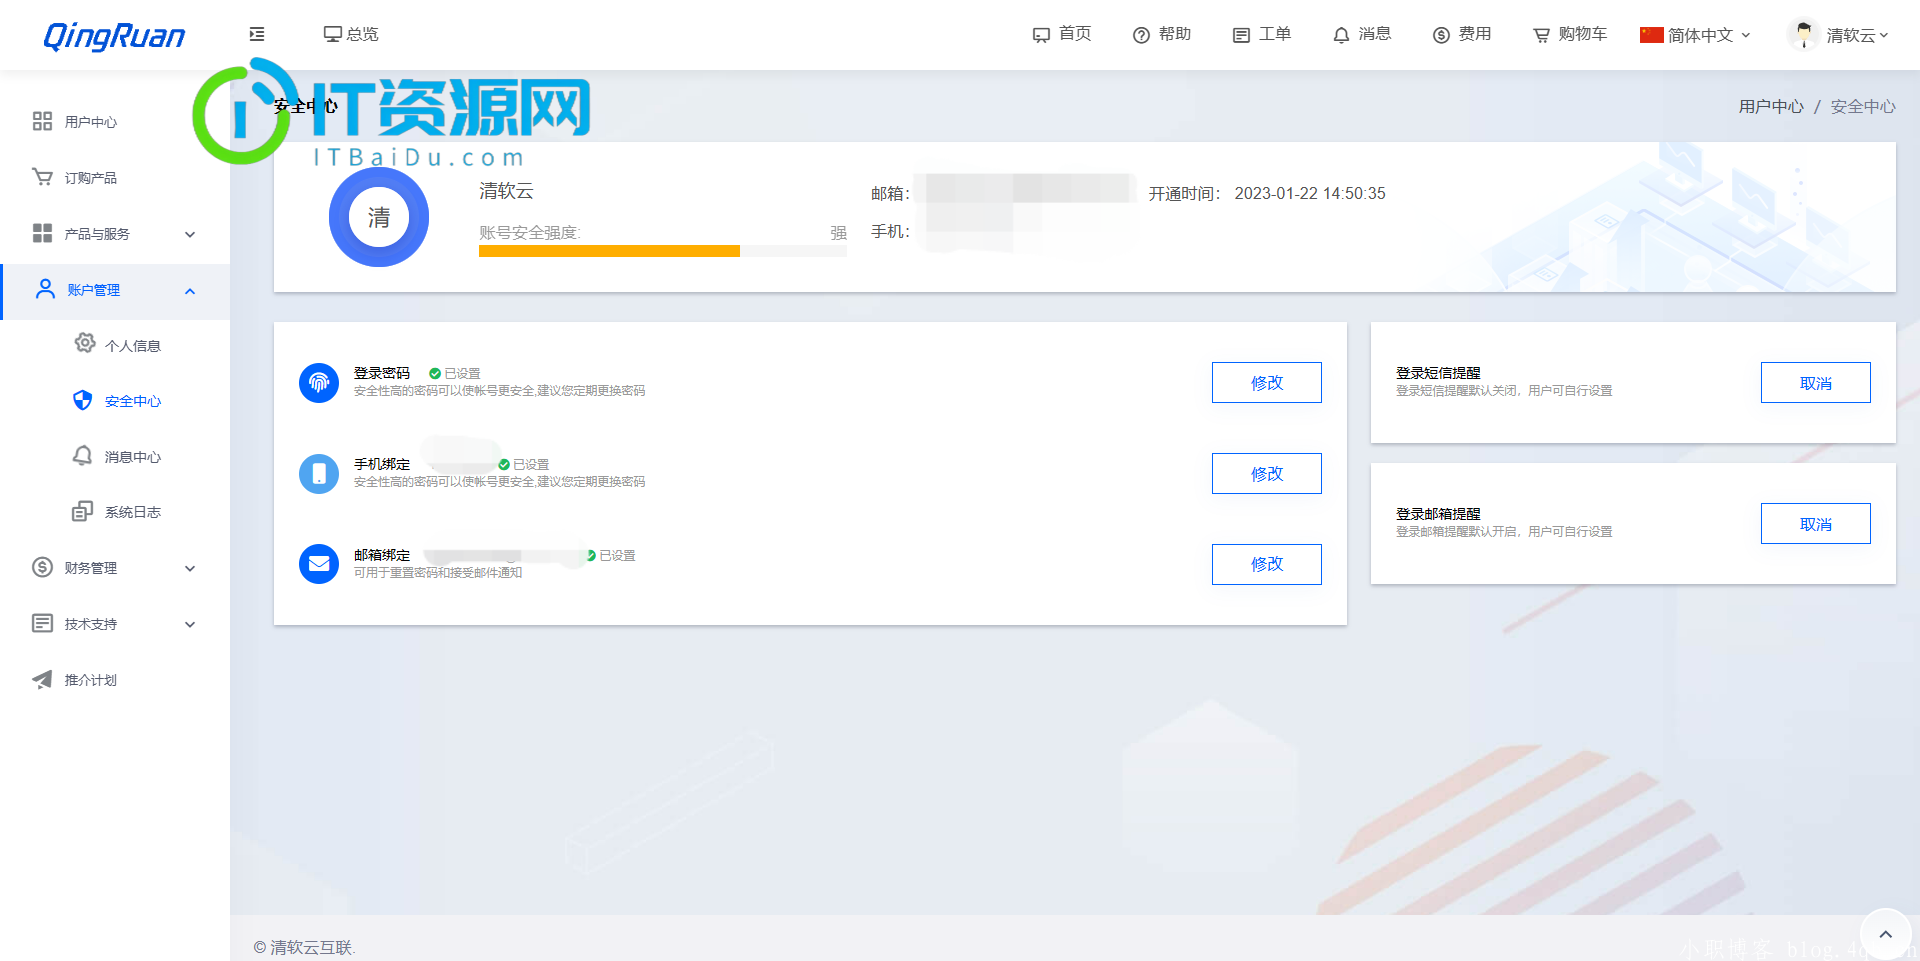Click the 系统日志 copy icon
This screenshot has height=961, width=1920.
coord(82,511)
